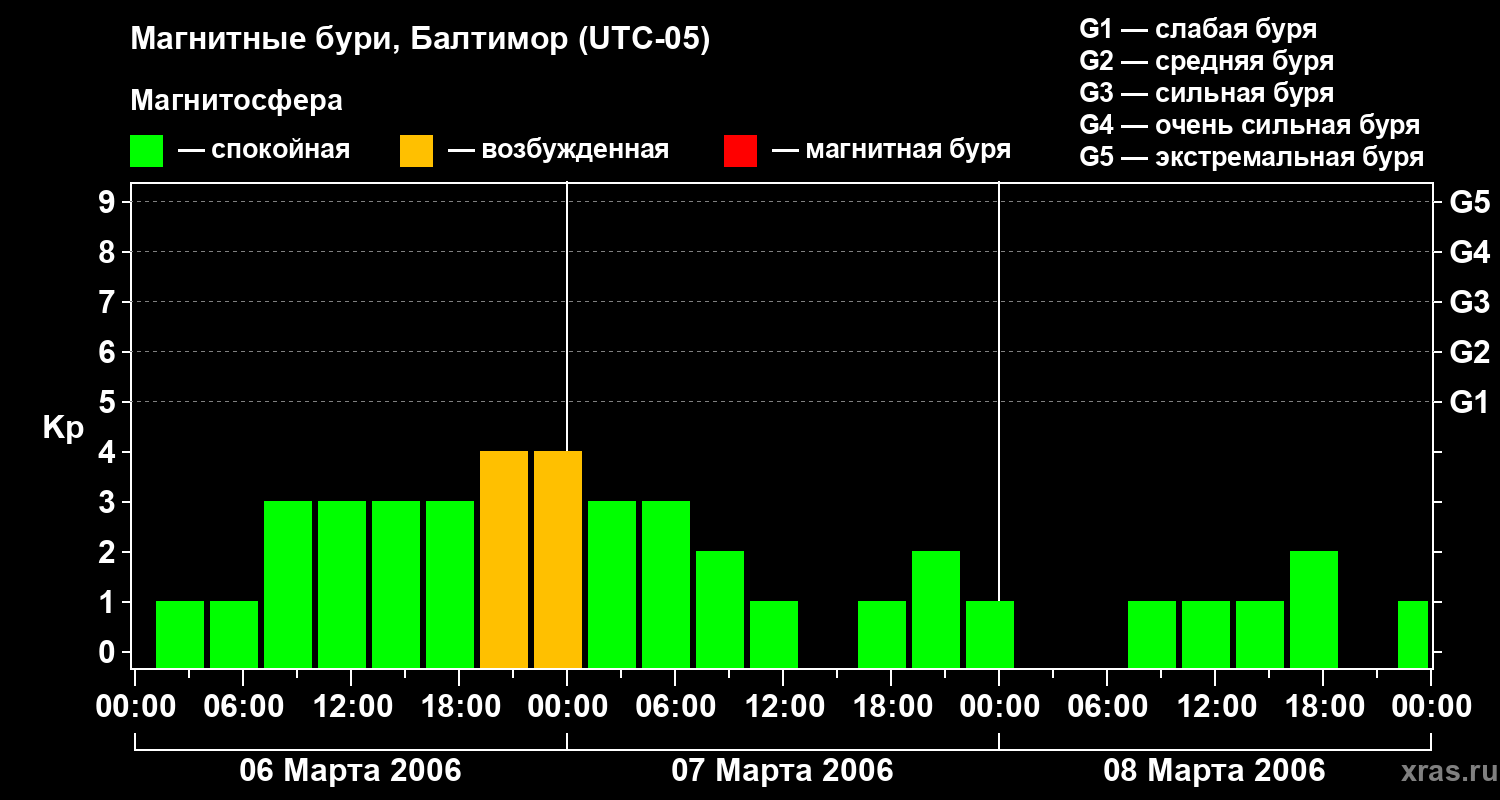Screen dimensions: 1500x800
Task: Click the '— спокойная' legend label
Action: point(264,150)
